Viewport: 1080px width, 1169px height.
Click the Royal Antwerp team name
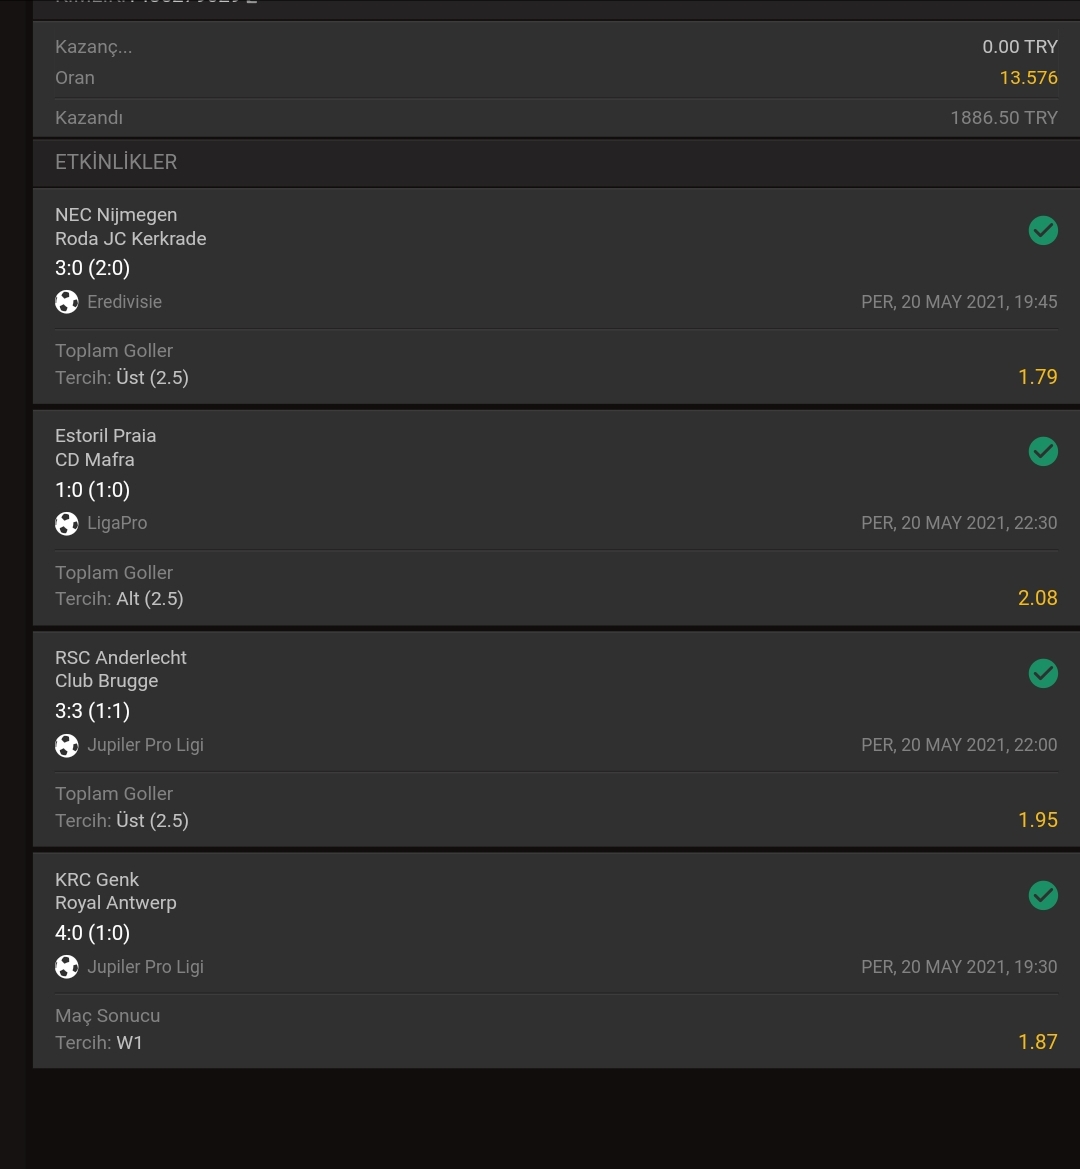coord(116,903)
